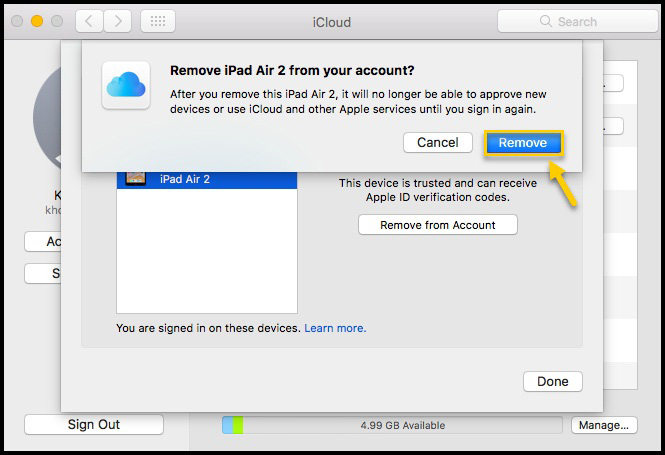Click Remove from Account button
Screen dimensions: 665x455
pyautogui.click(x=438, y=225)
